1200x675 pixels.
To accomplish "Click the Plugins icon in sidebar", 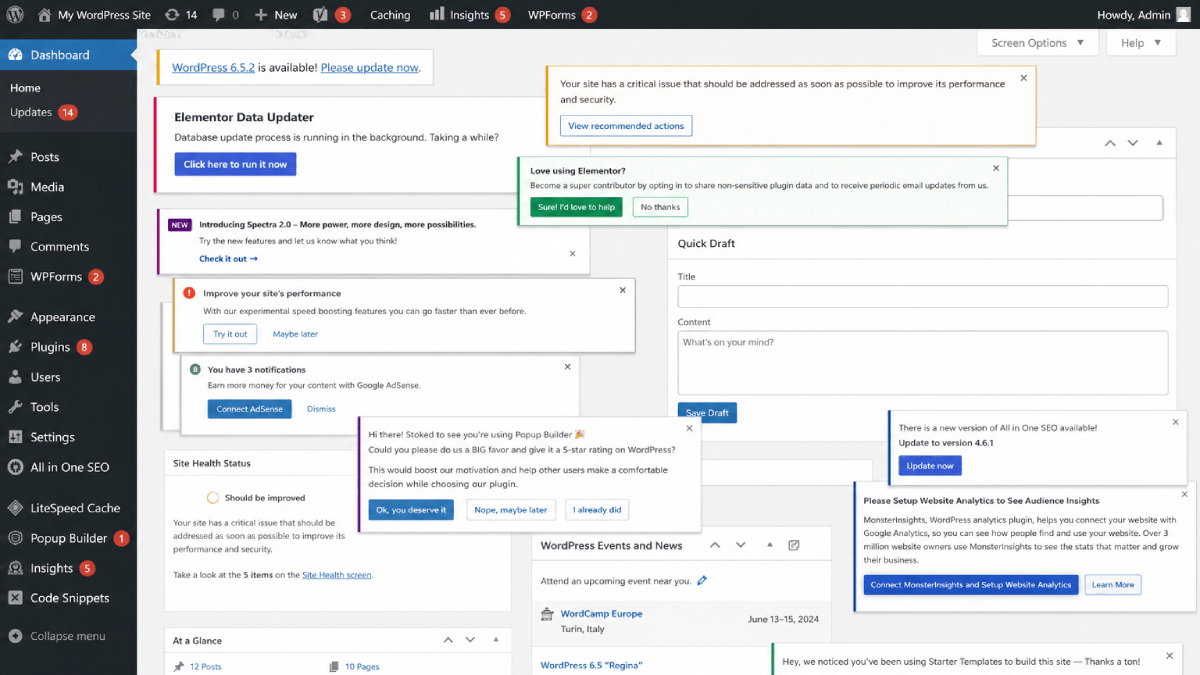I will coord(15,347).
